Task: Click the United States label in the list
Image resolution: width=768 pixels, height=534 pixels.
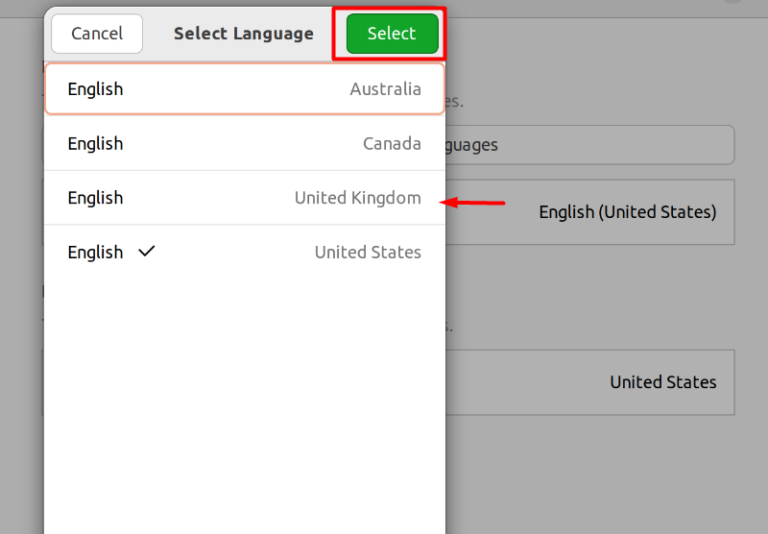Action: coord(368,252)
